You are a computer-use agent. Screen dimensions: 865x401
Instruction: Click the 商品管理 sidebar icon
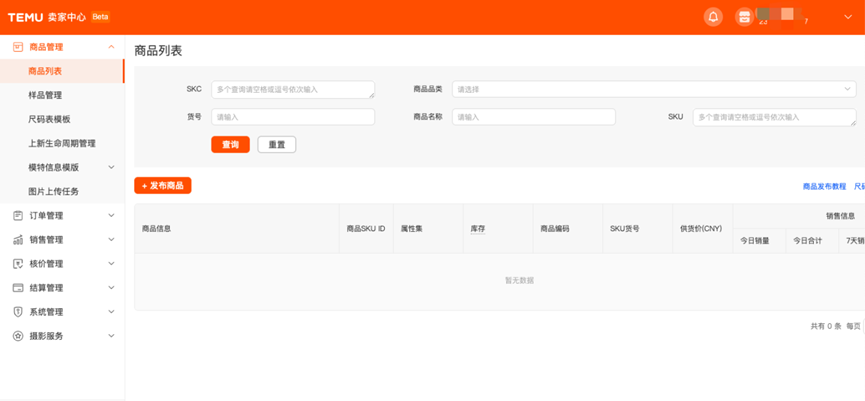click(18, 47)
